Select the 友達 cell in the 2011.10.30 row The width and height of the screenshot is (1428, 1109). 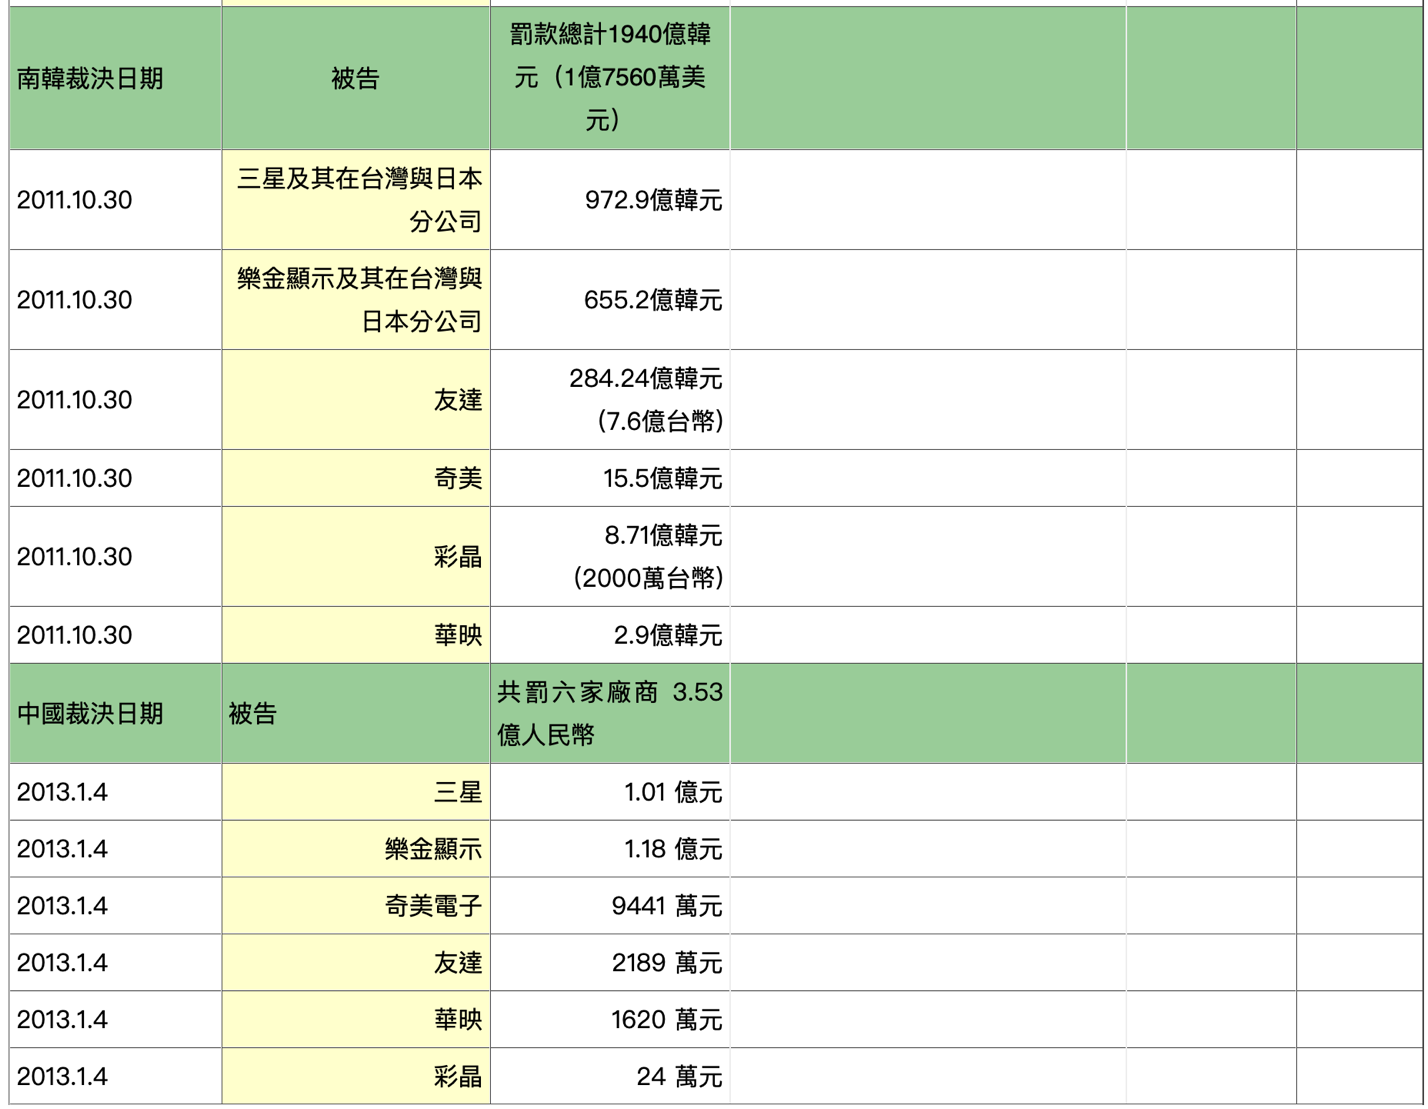[356, 400]
